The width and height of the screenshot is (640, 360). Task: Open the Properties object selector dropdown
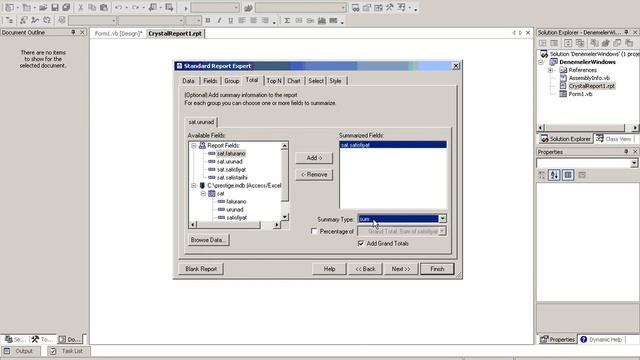[634, 163]
